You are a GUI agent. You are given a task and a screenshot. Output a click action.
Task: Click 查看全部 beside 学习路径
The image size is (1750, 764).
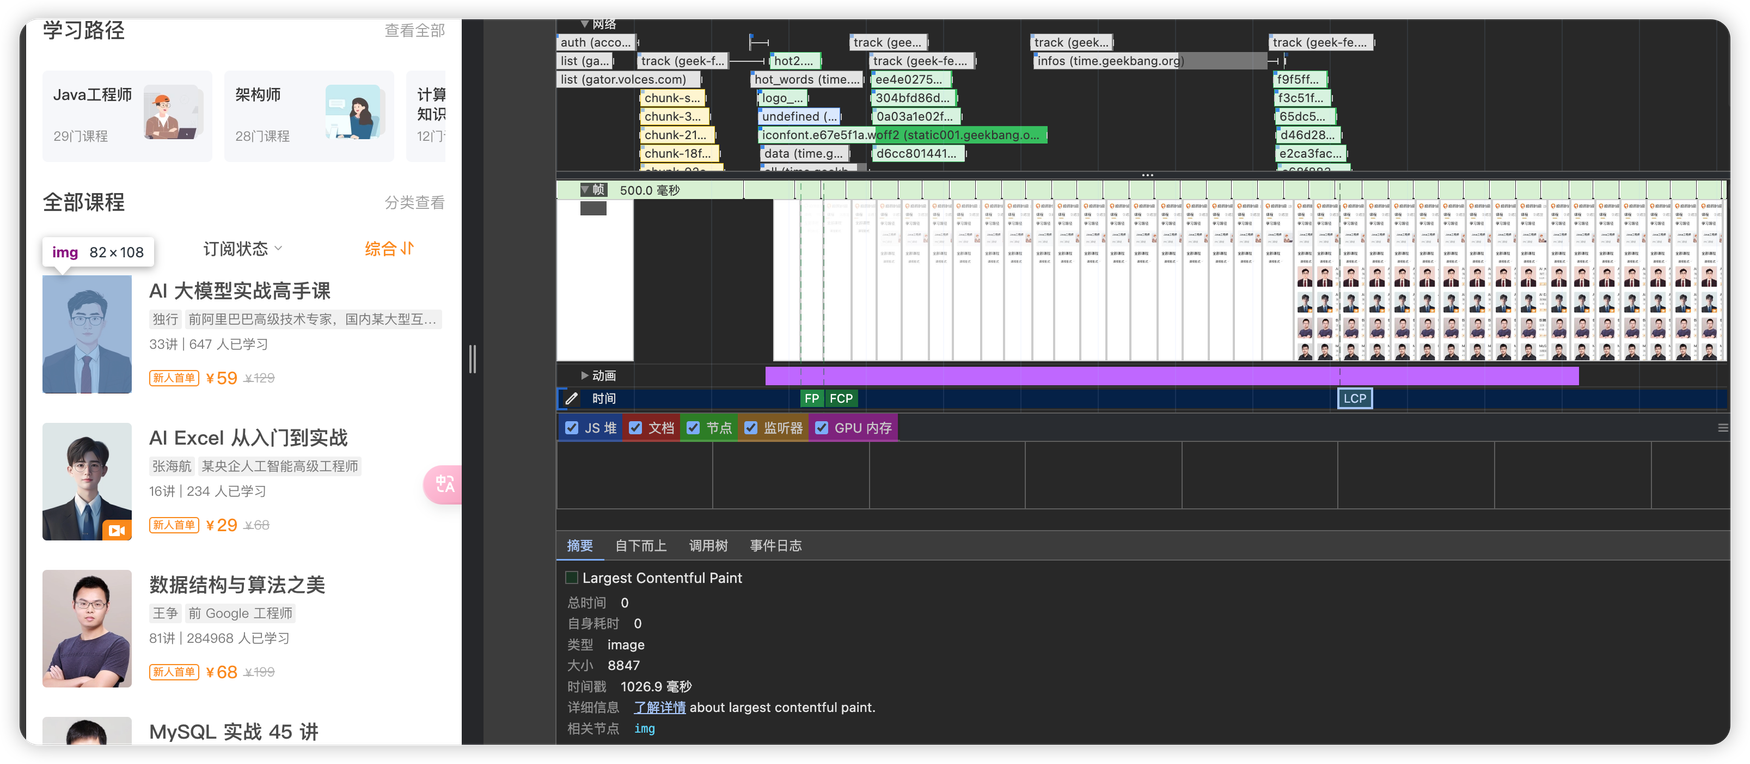[x=414, y=31]
